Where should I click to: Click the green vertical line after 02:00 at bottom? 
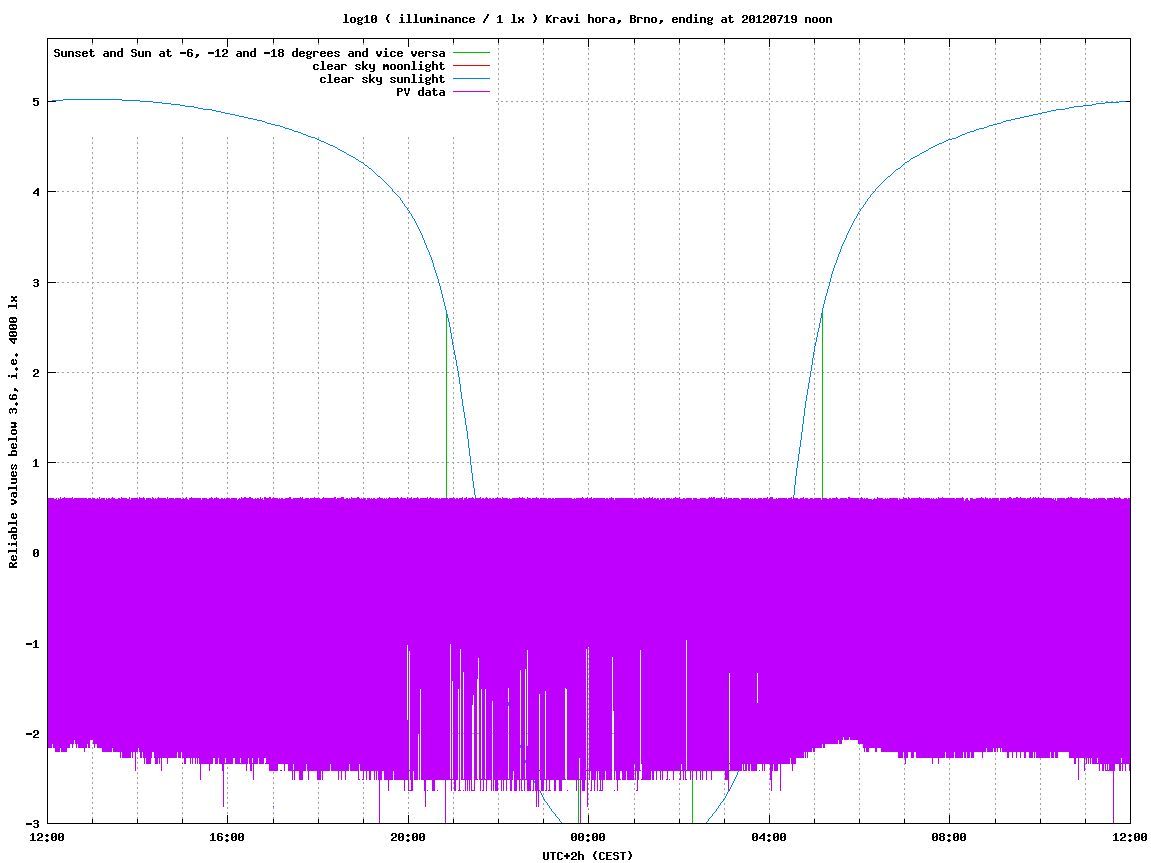click(692, 802)
